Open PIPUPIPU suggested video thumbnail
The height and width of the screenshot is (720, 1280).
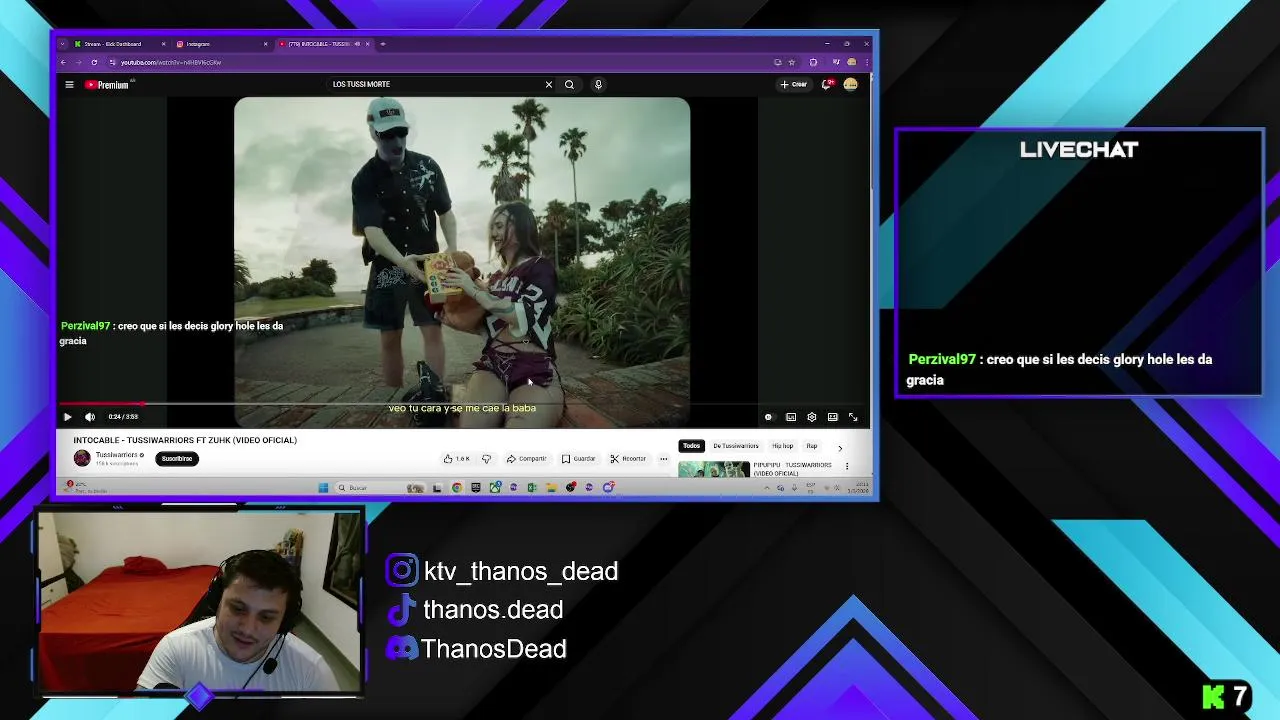coord(713,469)
